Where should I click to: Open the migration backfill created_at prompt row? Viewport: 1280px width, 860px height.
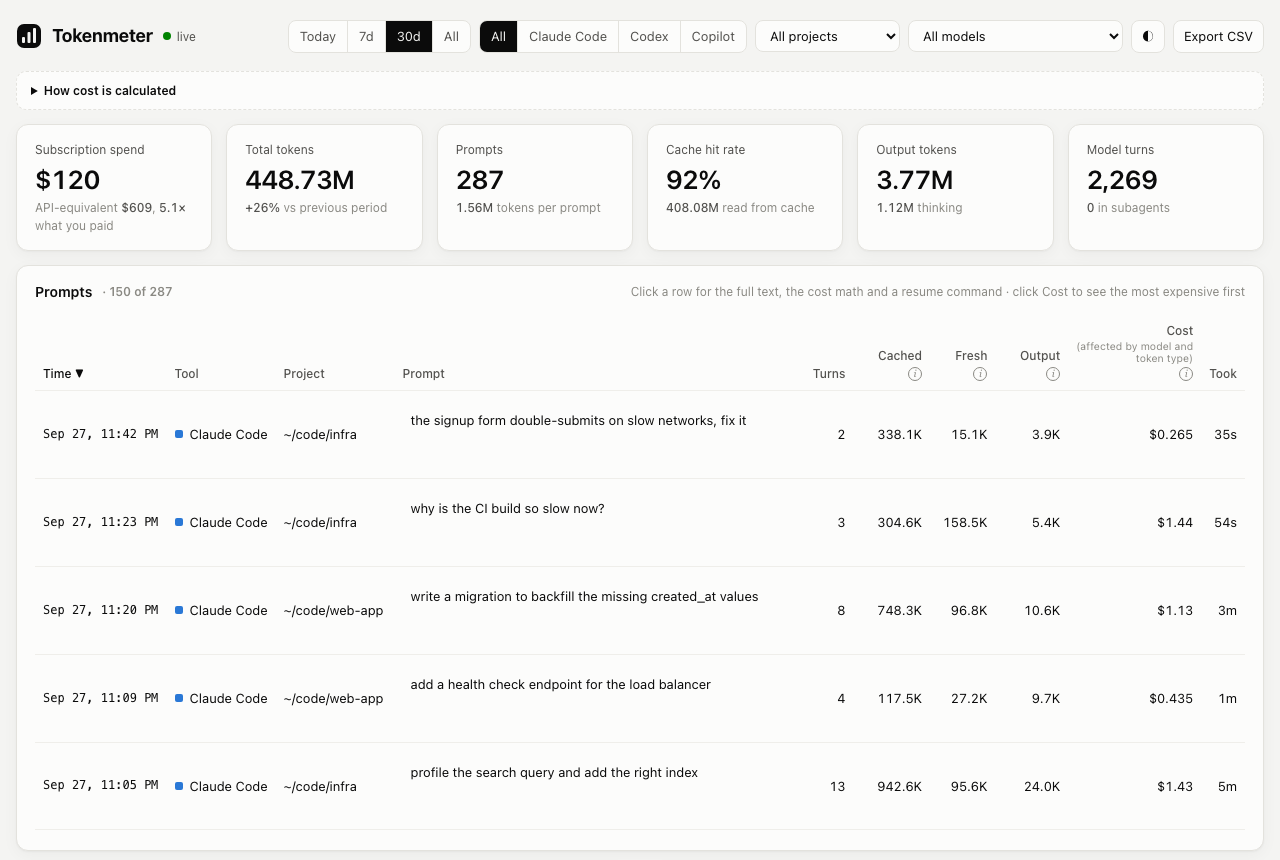[x=640, y=610]
